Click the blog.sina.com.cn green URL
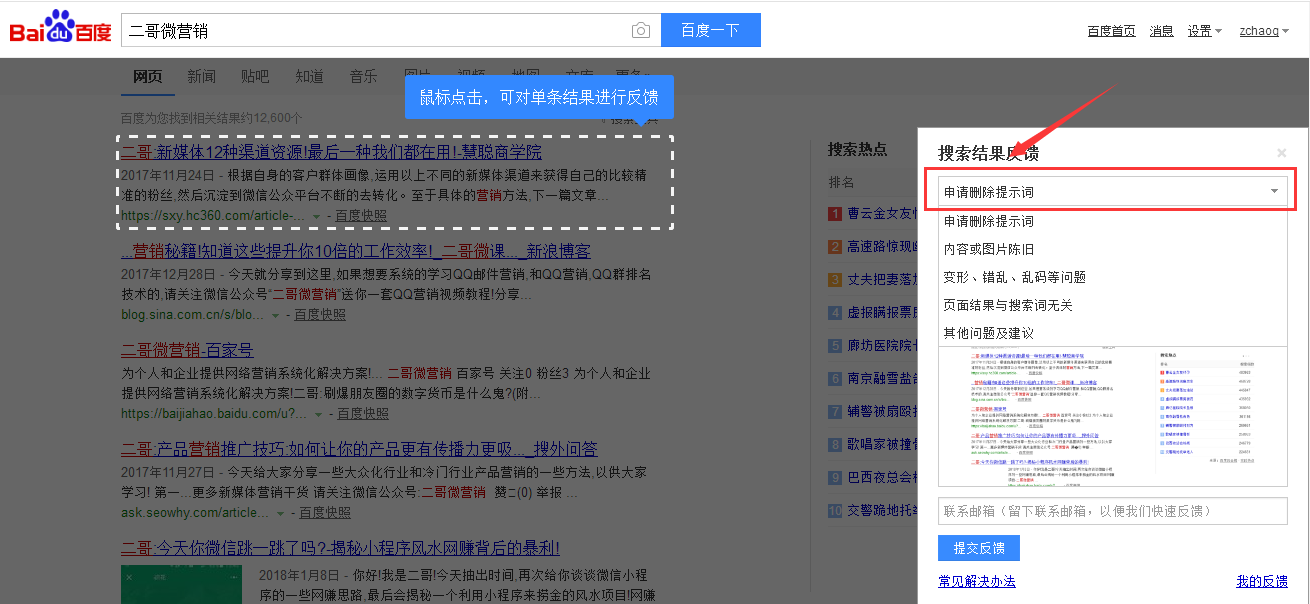1310x604 pixels. 193,314
